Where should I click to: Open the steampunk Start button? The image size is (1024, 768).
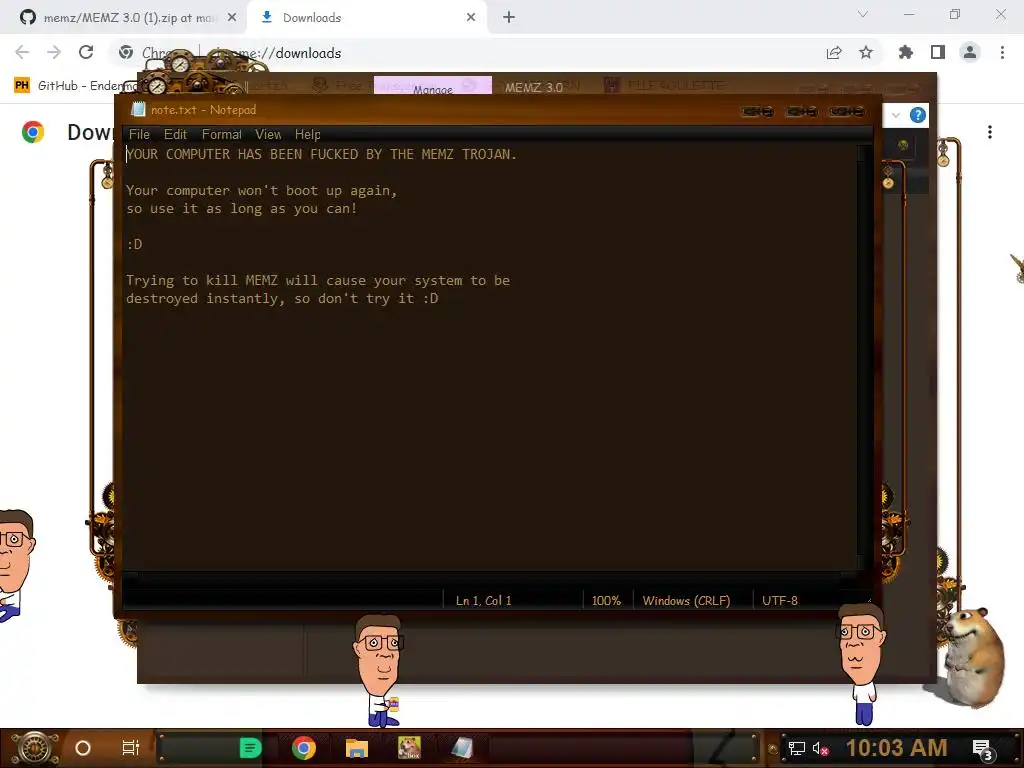point(35,748)
